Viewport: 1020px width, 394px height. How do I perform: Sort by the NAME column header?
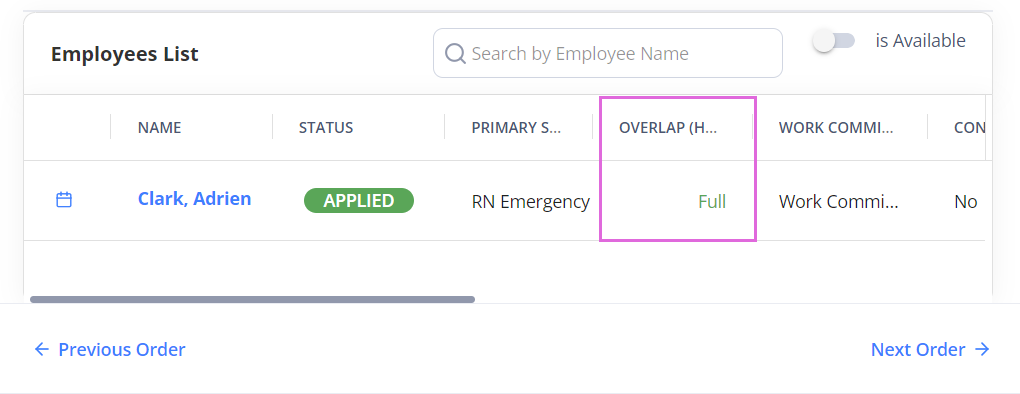159,127
